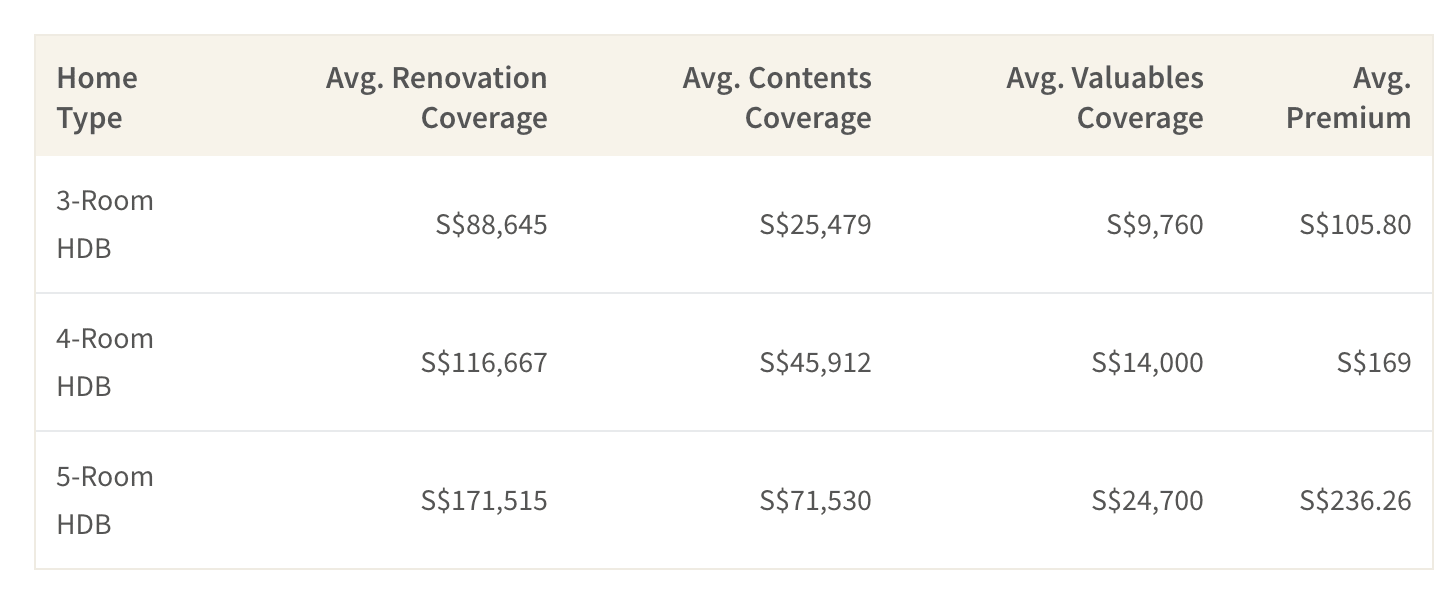Click the S$45,912 contents coverage value
The height and width of the screenshot is (598, 1452).
(x=815, y=362)
